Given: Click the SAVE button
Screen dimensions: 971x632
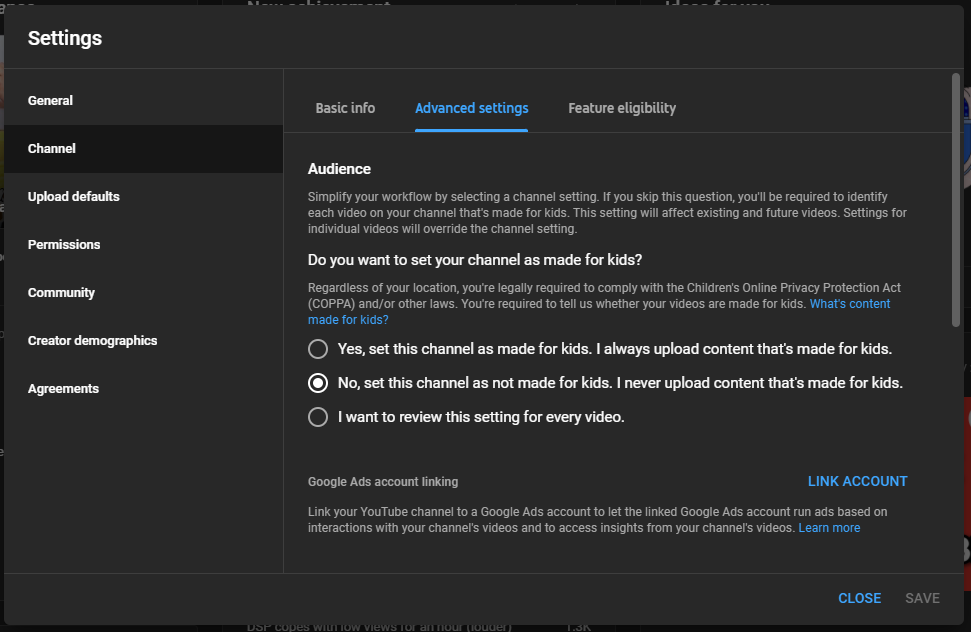Looking at the screenshot, I should [922, 598].
